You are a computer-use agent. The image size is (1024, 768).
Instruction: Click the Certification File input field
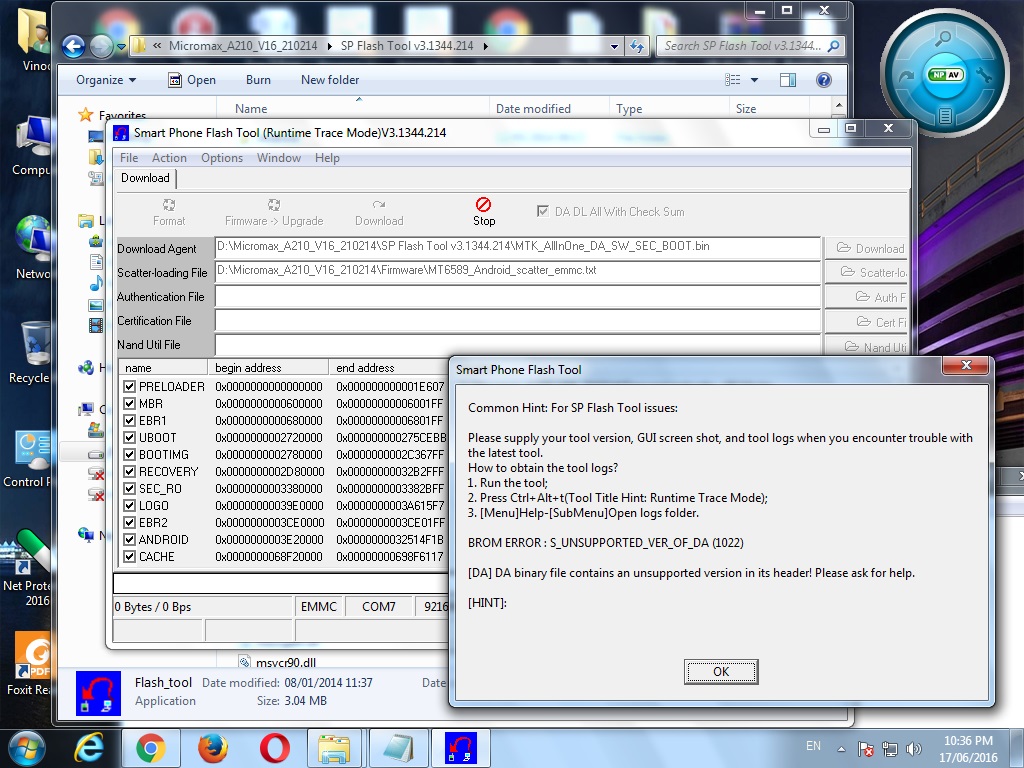tap(517, 321)
